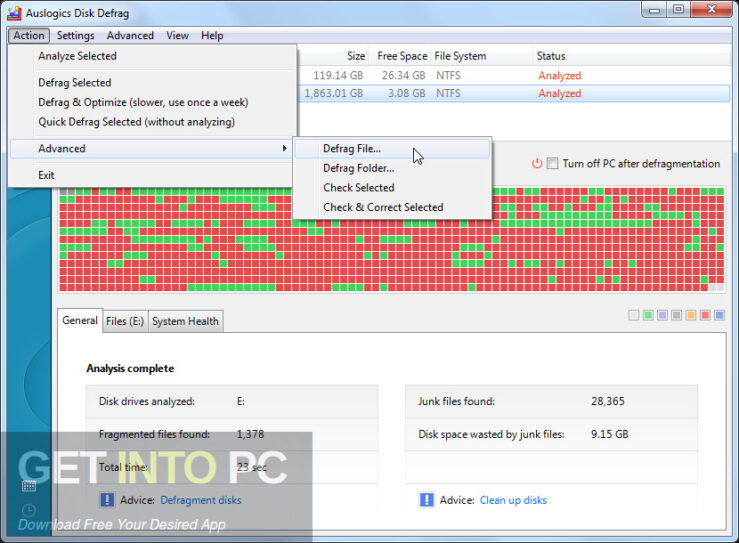Switch to the General tab

pos(80,321)
